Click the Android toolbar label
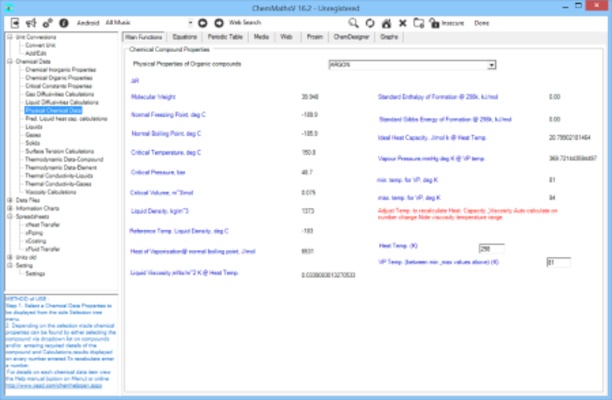 88,23
